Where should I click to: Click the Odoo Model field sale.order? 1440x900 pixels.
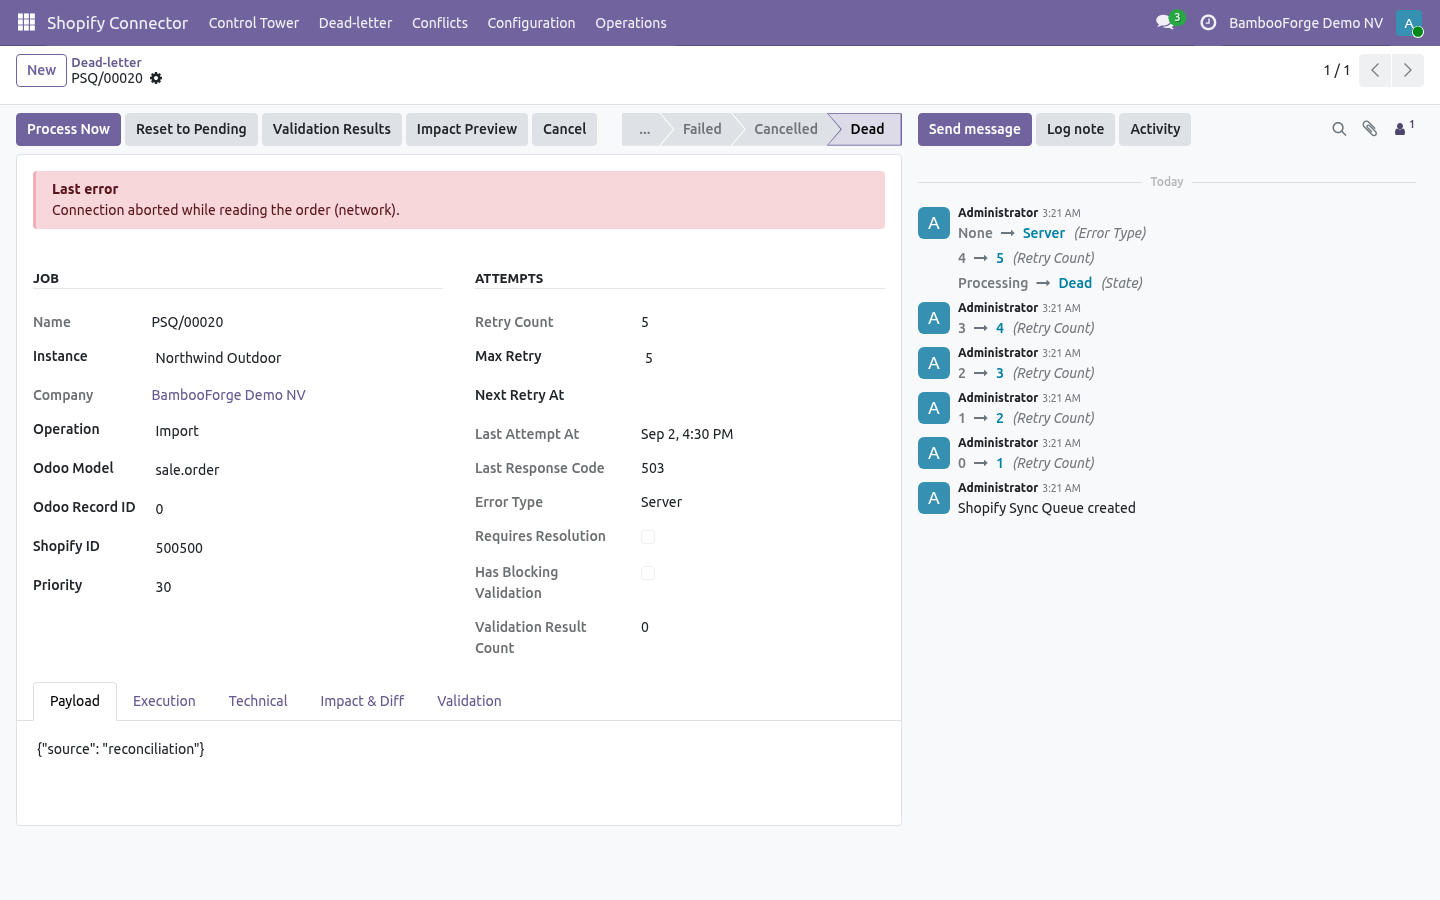[297, 470]
